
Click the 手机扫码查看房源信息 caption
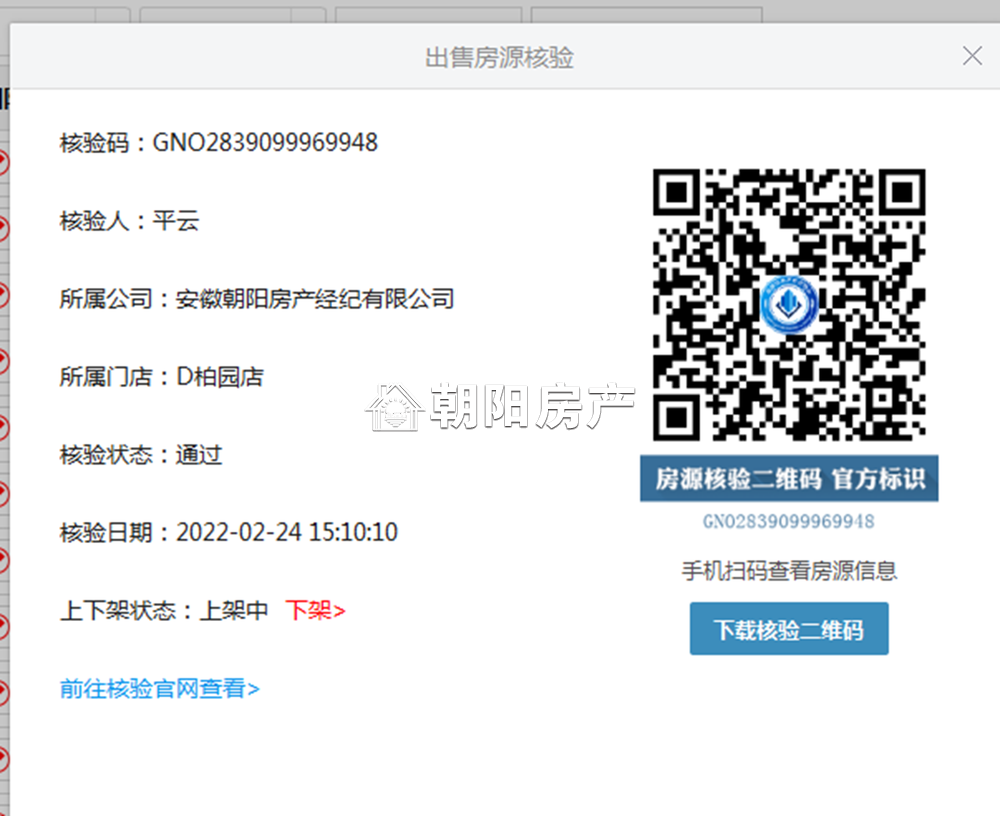pos(789,570)
